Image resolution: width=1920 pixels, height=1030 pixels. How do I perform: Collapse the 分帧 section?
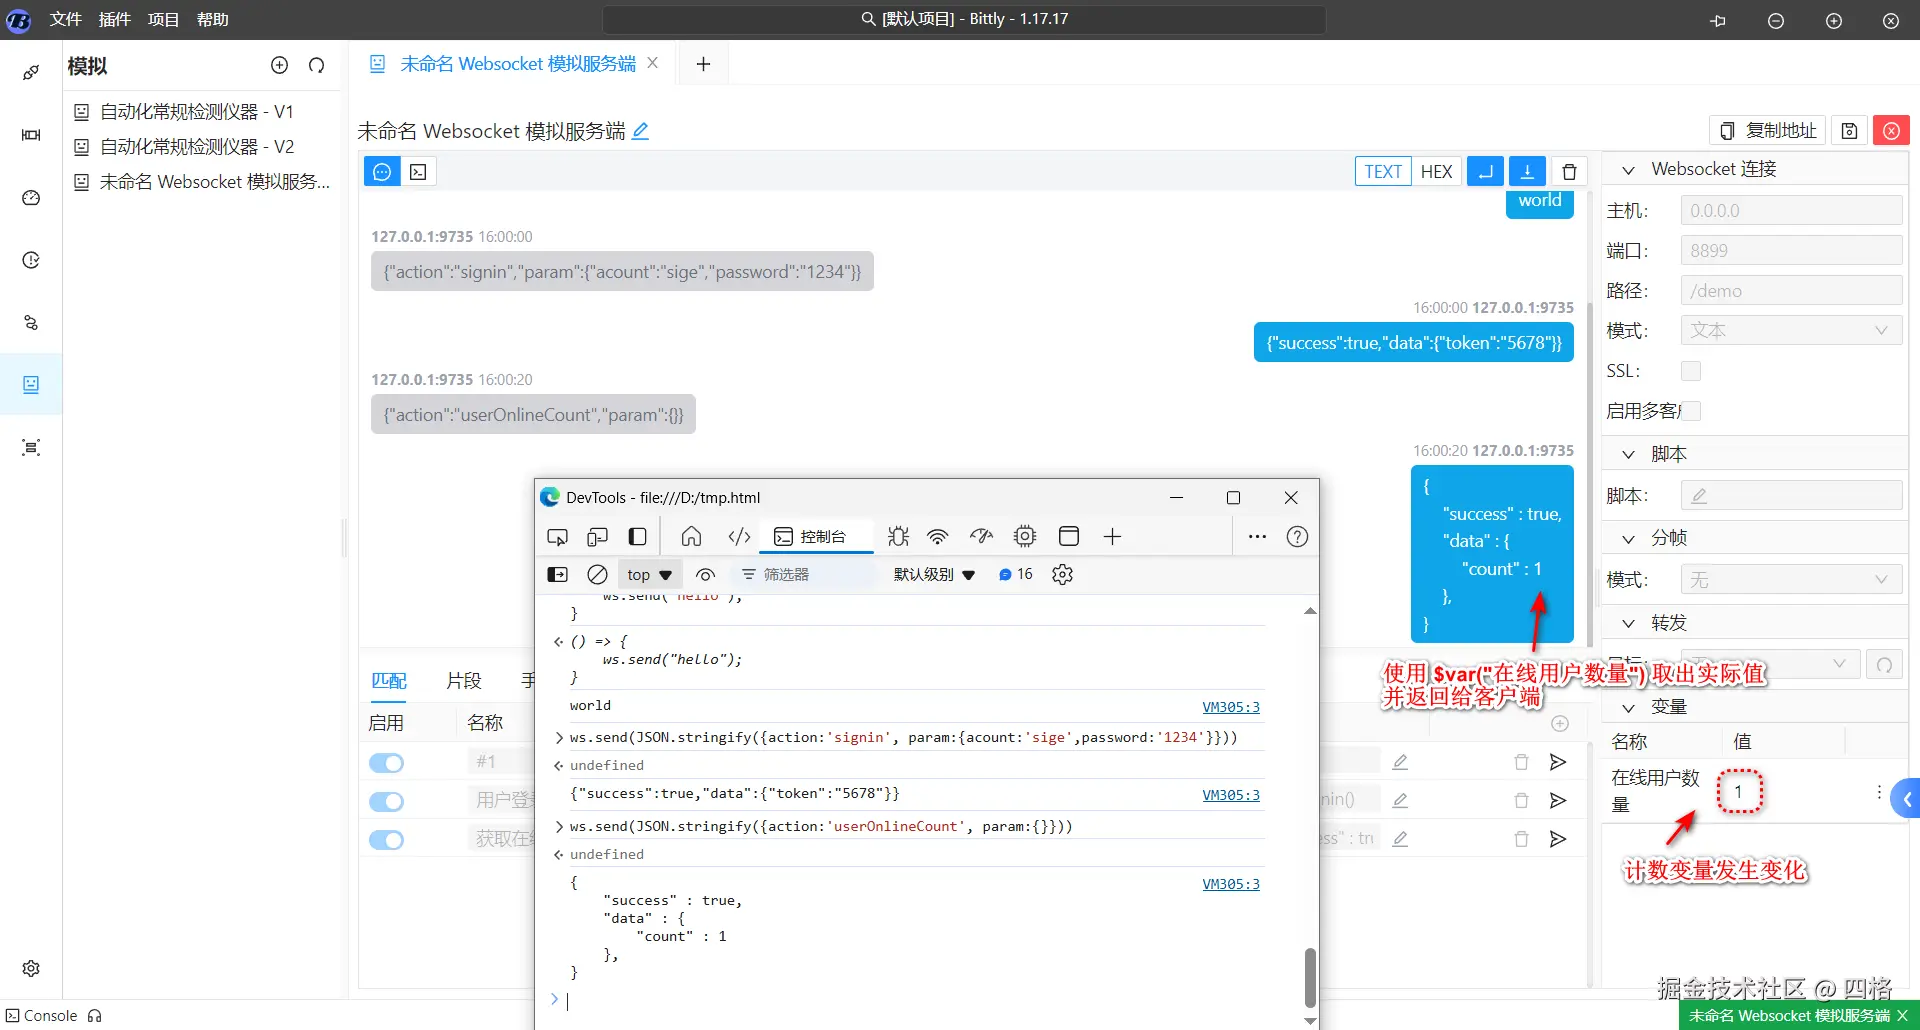tap(1628, 539)
